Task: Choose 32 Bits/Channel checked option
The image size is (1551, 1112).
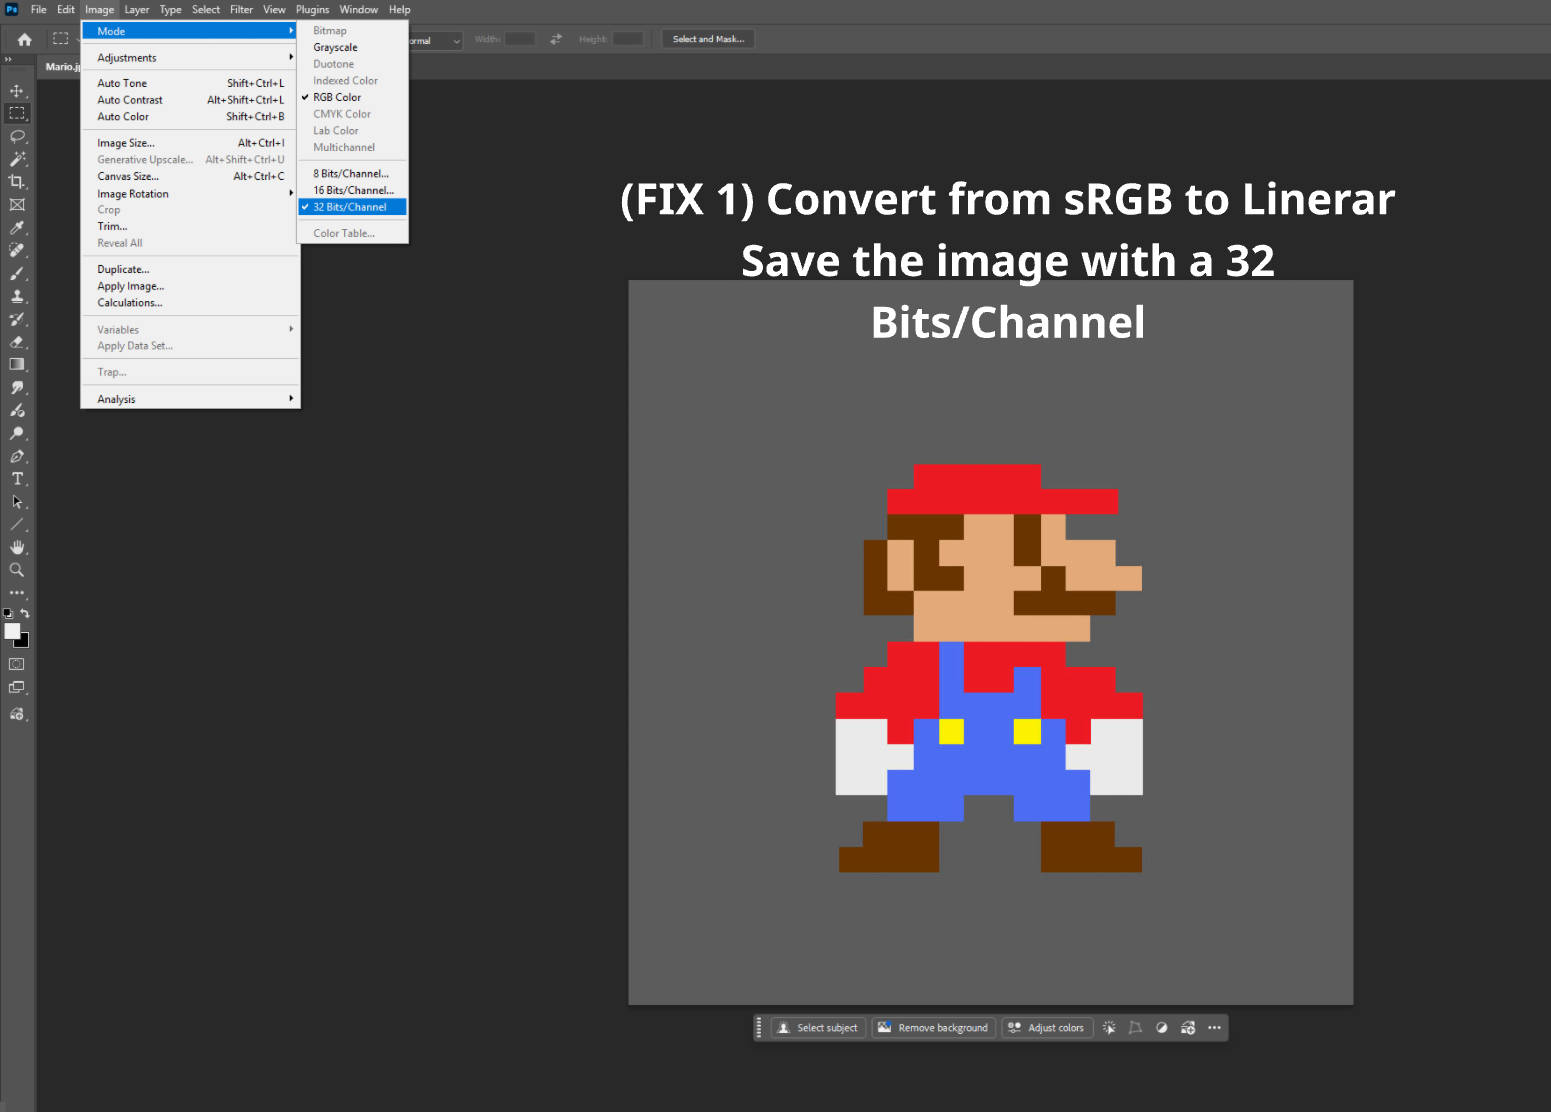Action: tap(353, 207)
